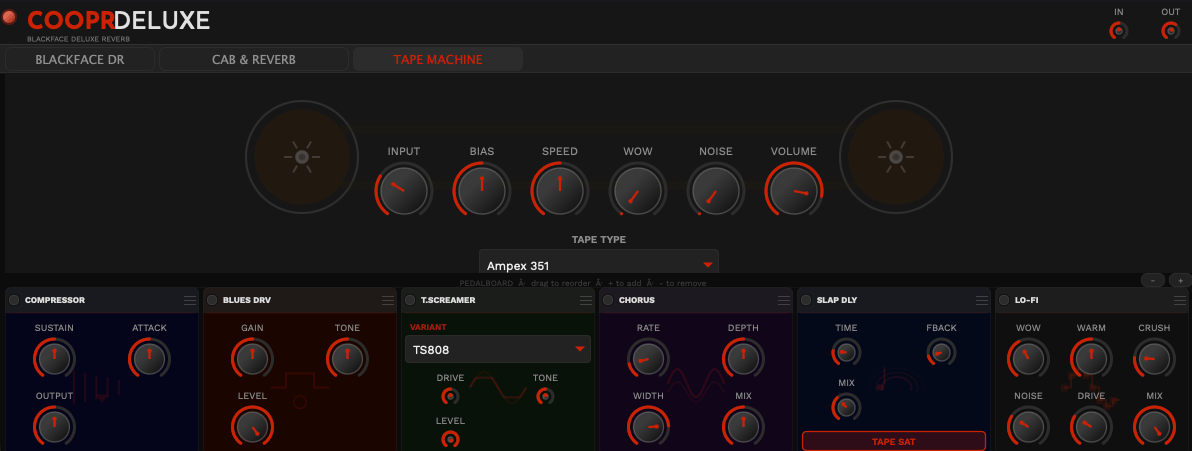Click the T.Screamer DRIVE knob
1192x451 pixels.
click(450, 396)
